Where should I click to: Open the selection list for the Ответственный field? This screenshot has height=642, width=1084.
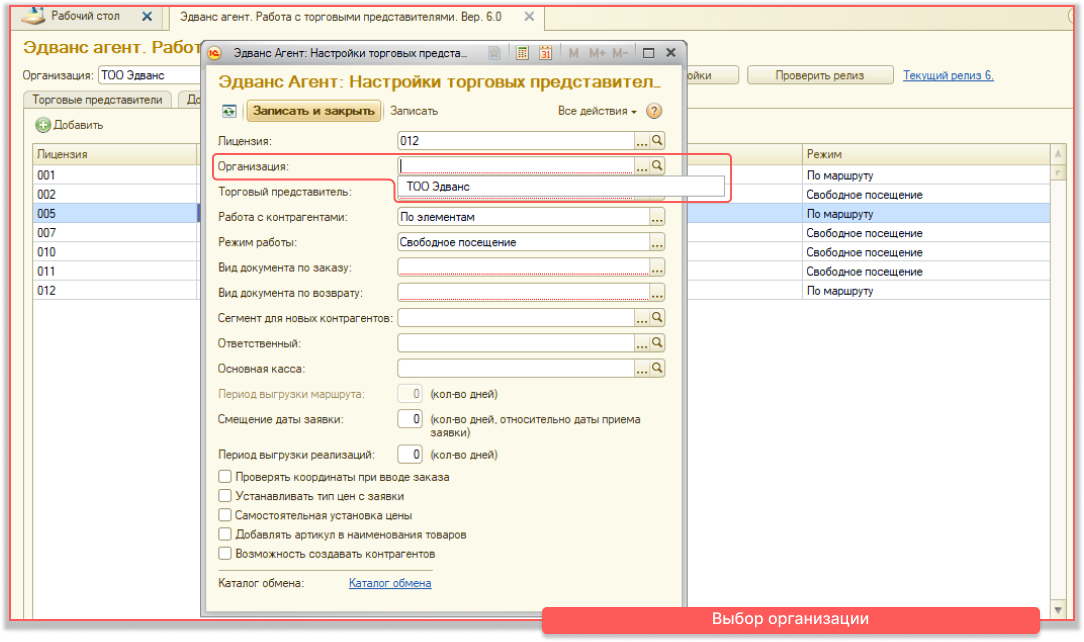tap(642, 343)
